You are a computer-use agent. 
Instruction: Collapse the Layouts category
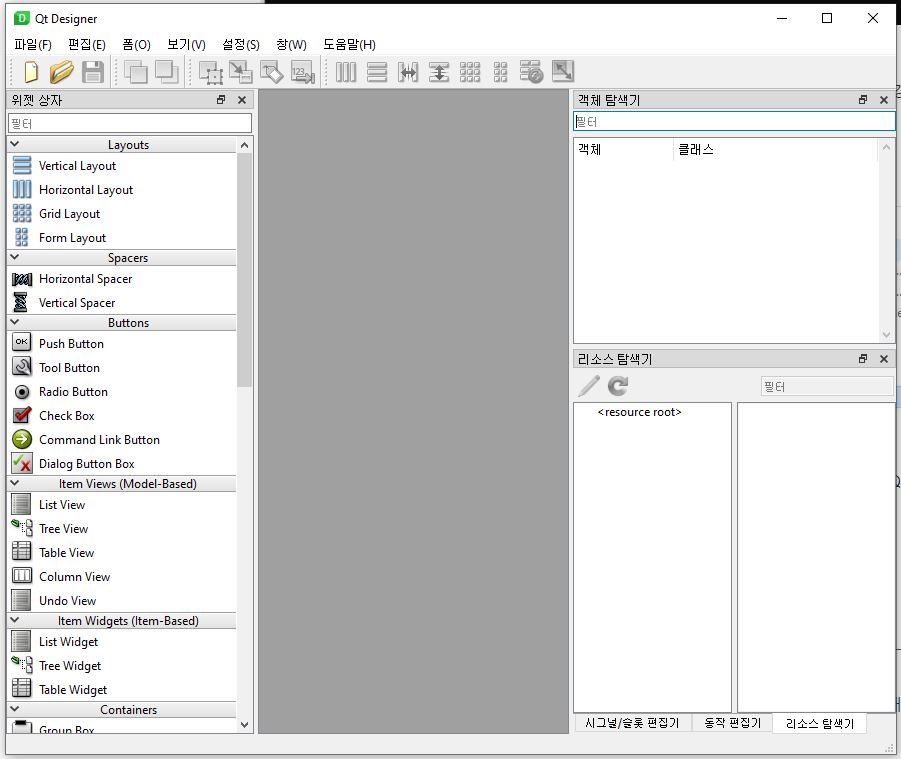15,144
